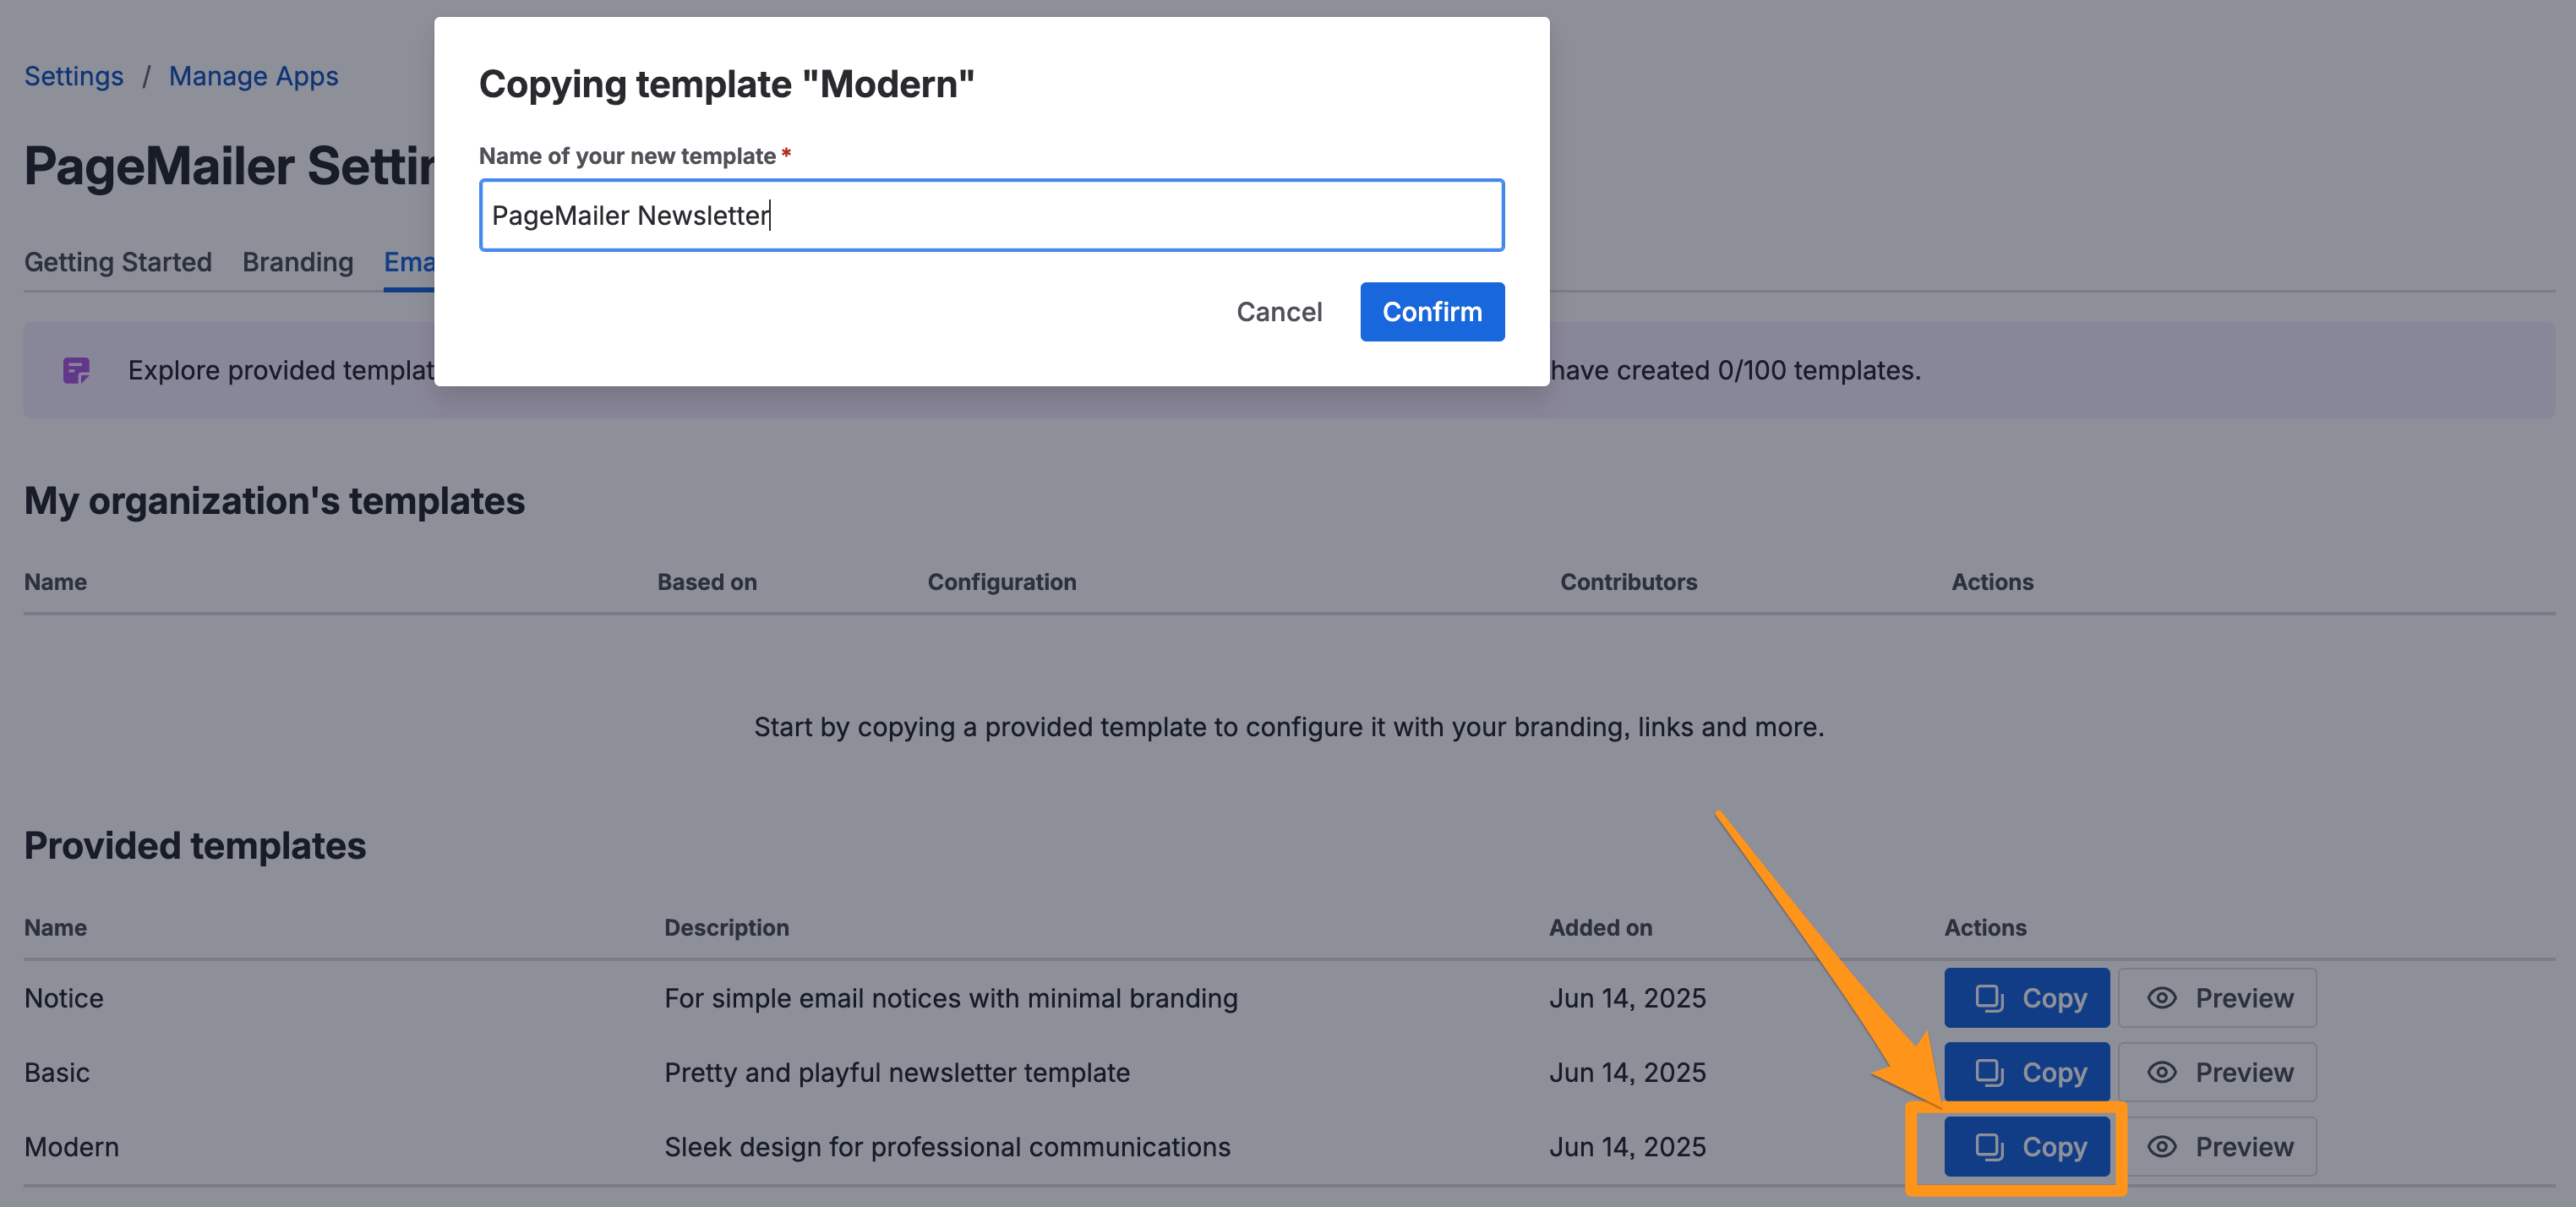Click the Preview button for Basic template
The image size is (2576, 1207).
[x=2217, y=1072]
